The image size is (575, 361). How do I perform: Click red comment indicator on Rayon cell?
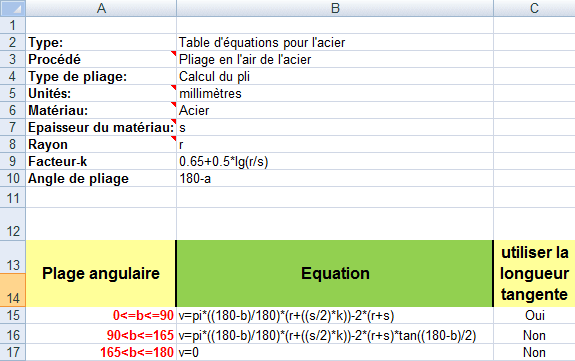click(173, 139)
